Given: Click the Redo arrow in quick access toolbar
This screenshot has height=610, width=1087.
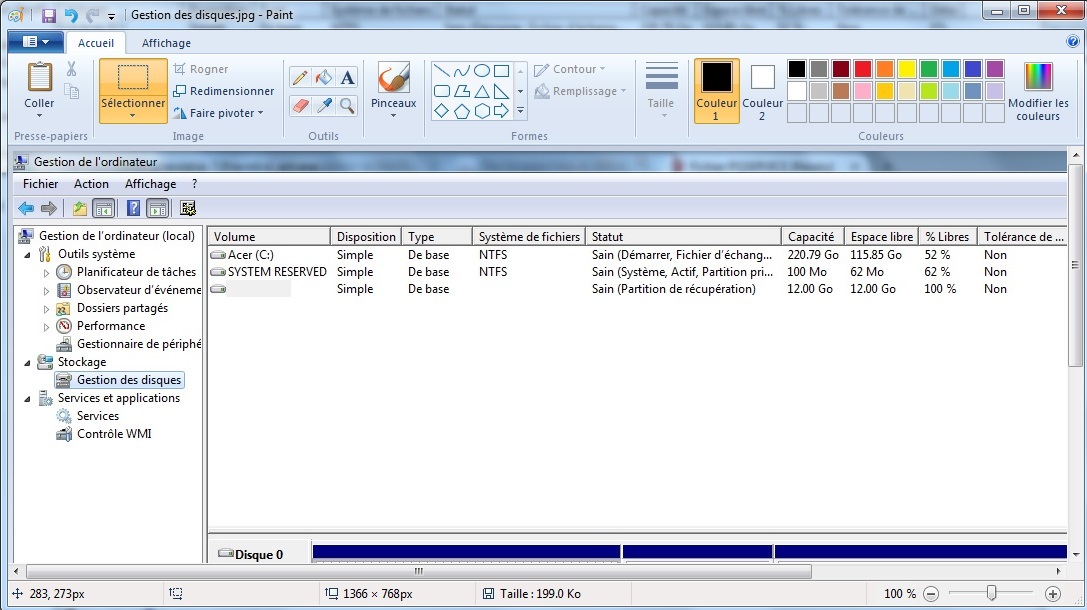Looking at the screenshot, I should [x=92, y=15].
